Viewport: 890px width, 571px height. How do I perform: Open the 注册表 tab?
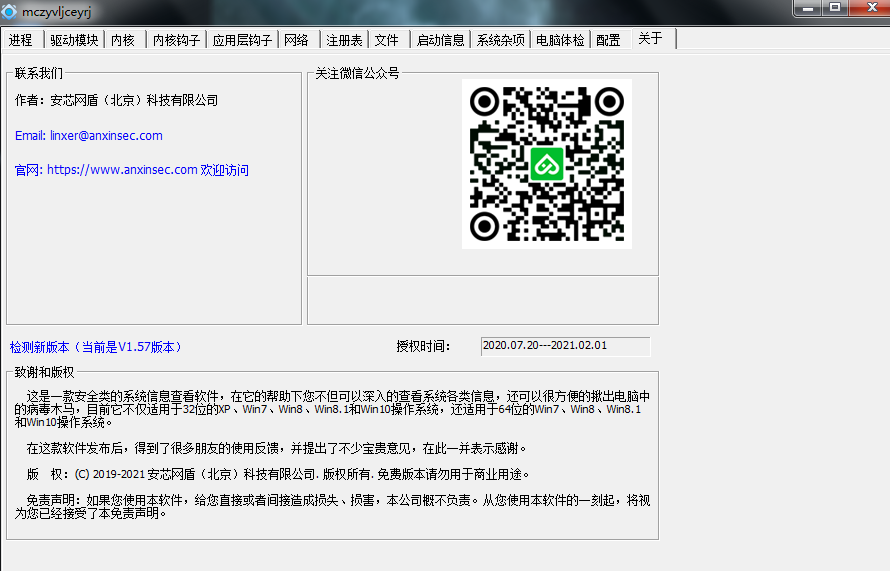tap(345, 40)
